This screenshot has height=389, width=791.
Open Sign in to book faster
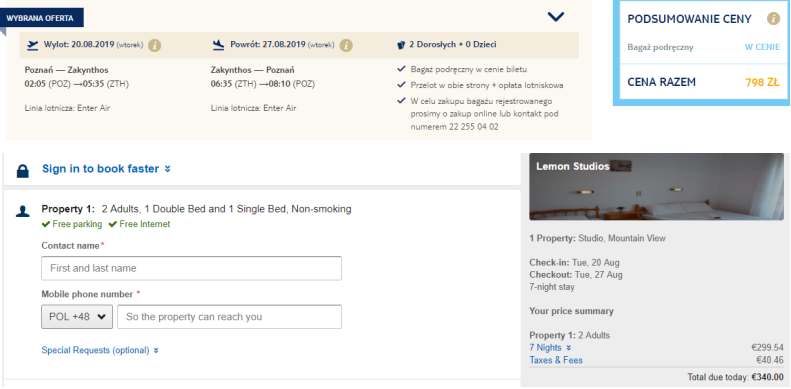pos(106,169)
